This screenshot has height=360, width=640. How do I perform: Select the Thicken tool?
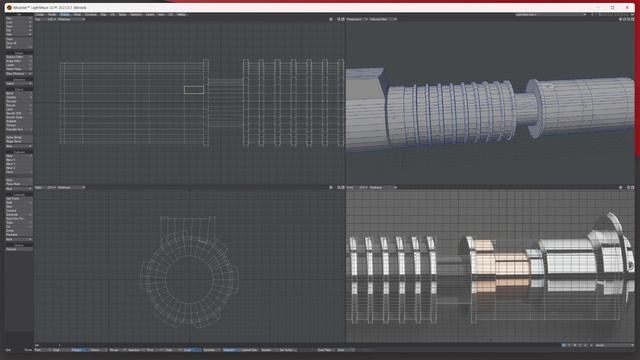(x=19, y=125)
